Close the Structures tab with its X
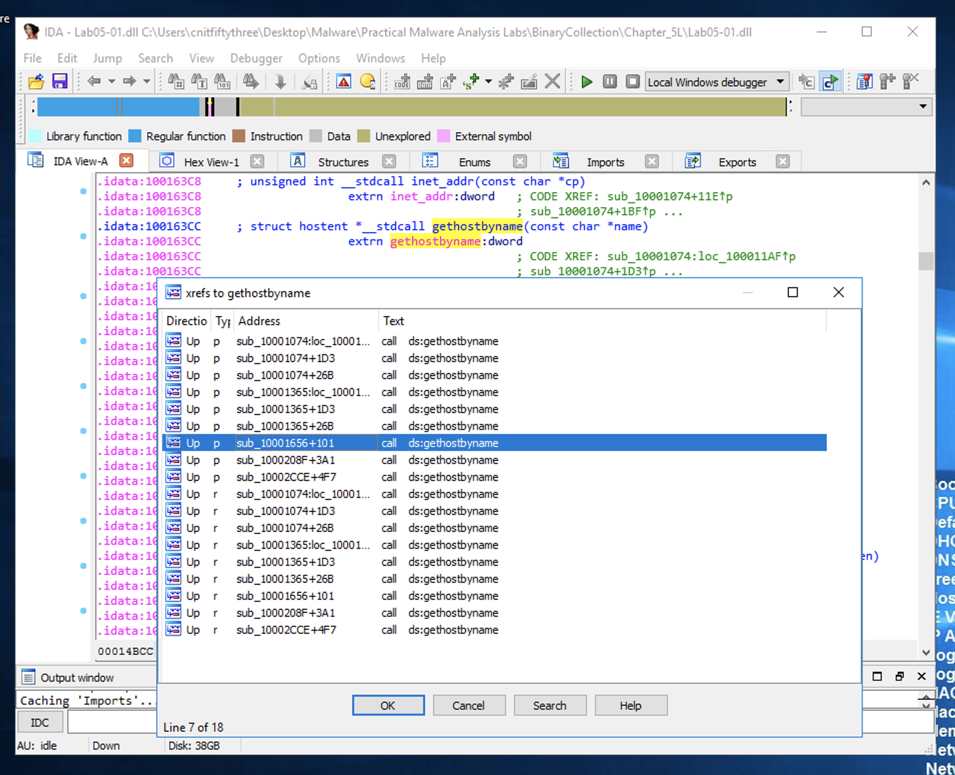 coord(389,162)
